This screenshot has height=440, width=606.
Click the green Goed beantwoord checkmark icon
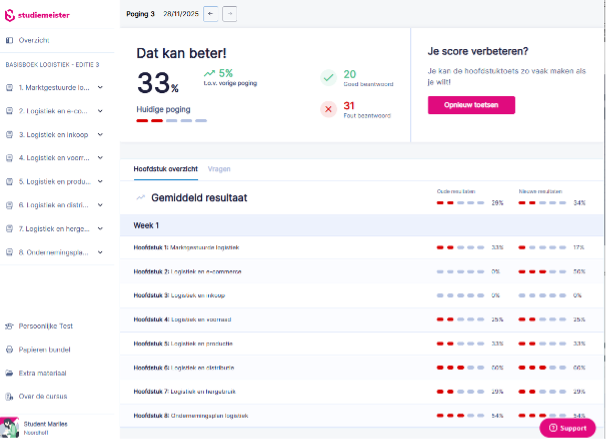pos(328,77)
